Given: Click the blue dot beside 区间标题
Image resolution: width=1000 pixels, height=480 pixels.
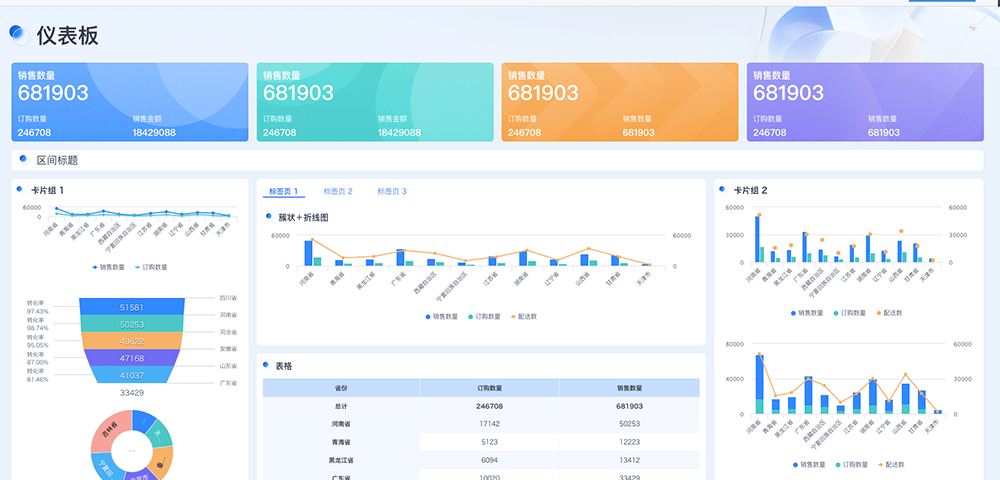Looking at the screenshot, I should 23,159.
